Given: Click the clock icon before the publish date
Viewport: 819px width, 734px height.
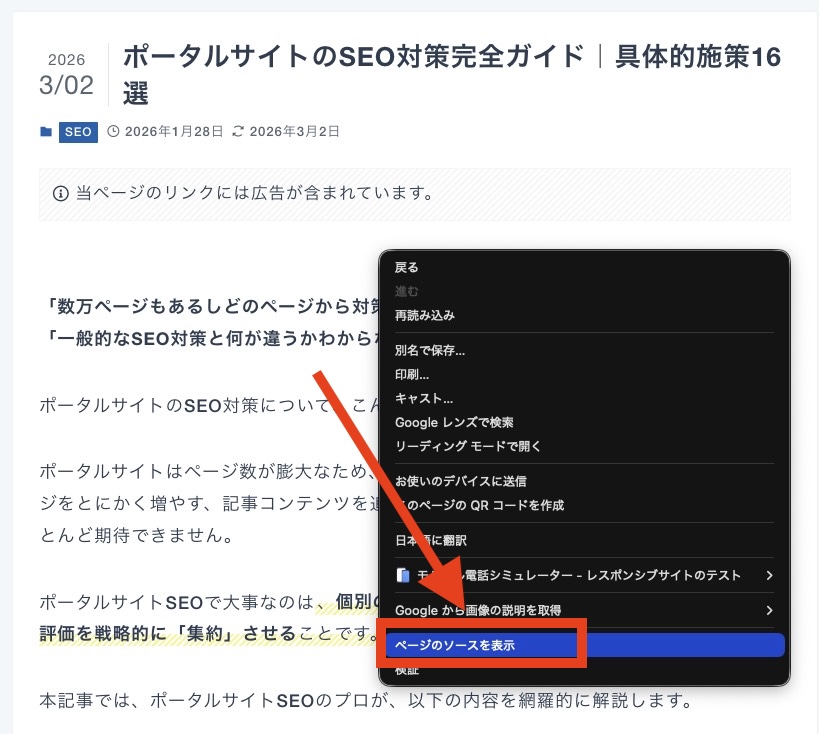Looking at the screenshot, I should (112, 131).
